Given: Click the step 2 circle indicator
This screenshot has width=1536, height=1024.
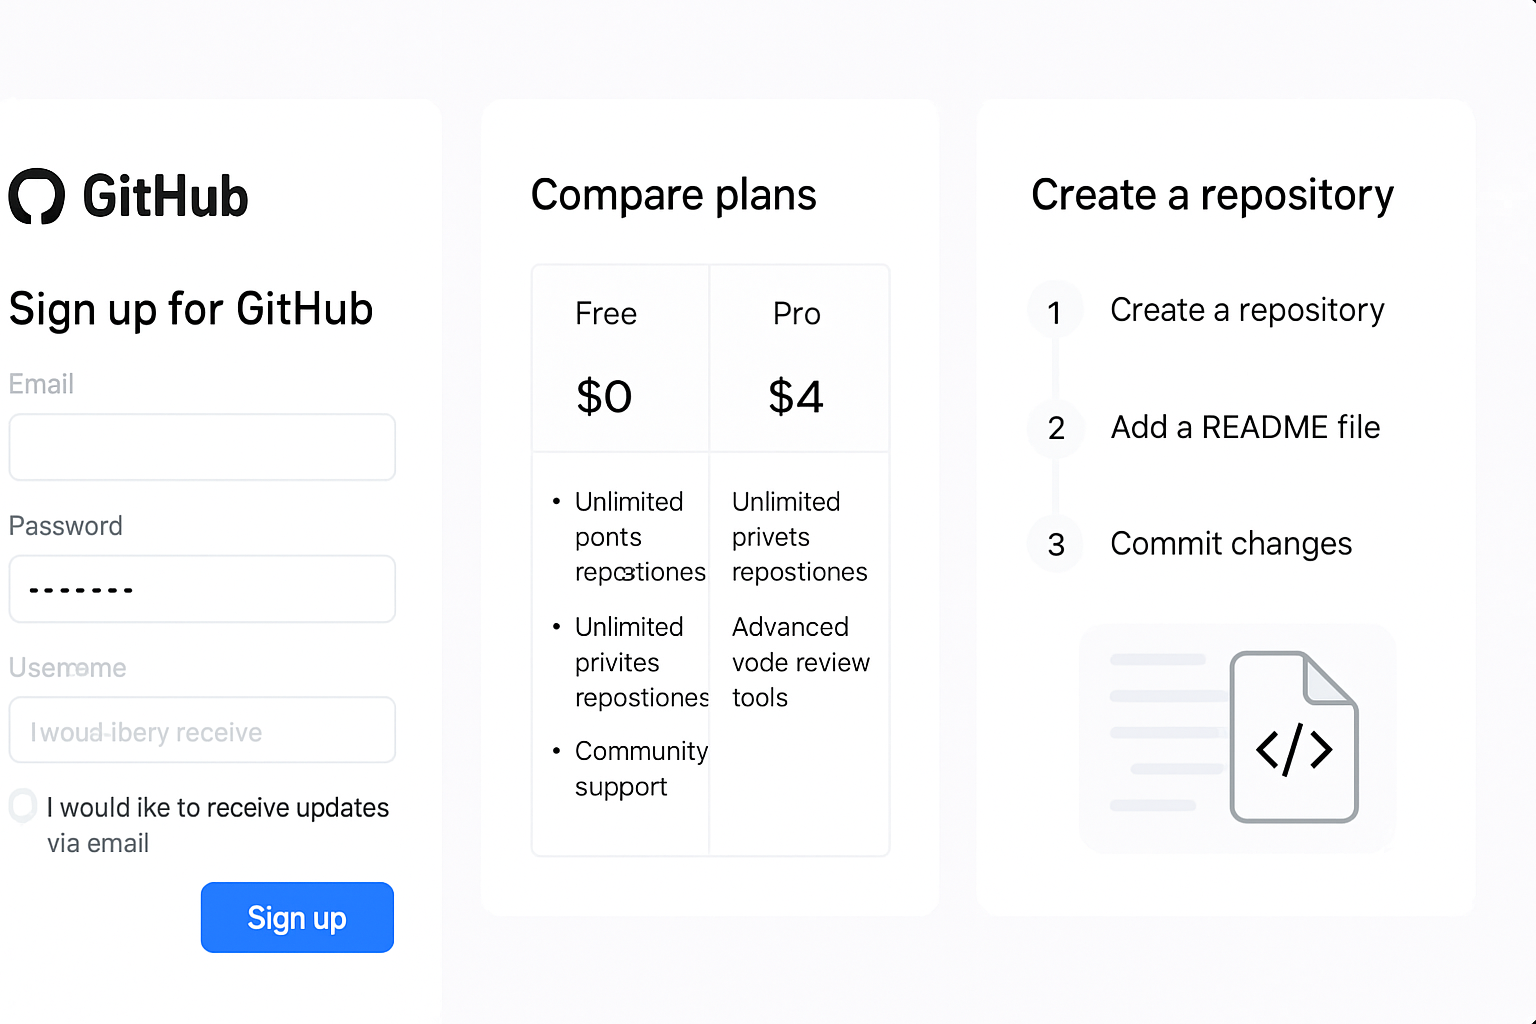Looking at the screenshot, I should (x=1055, y=428).
